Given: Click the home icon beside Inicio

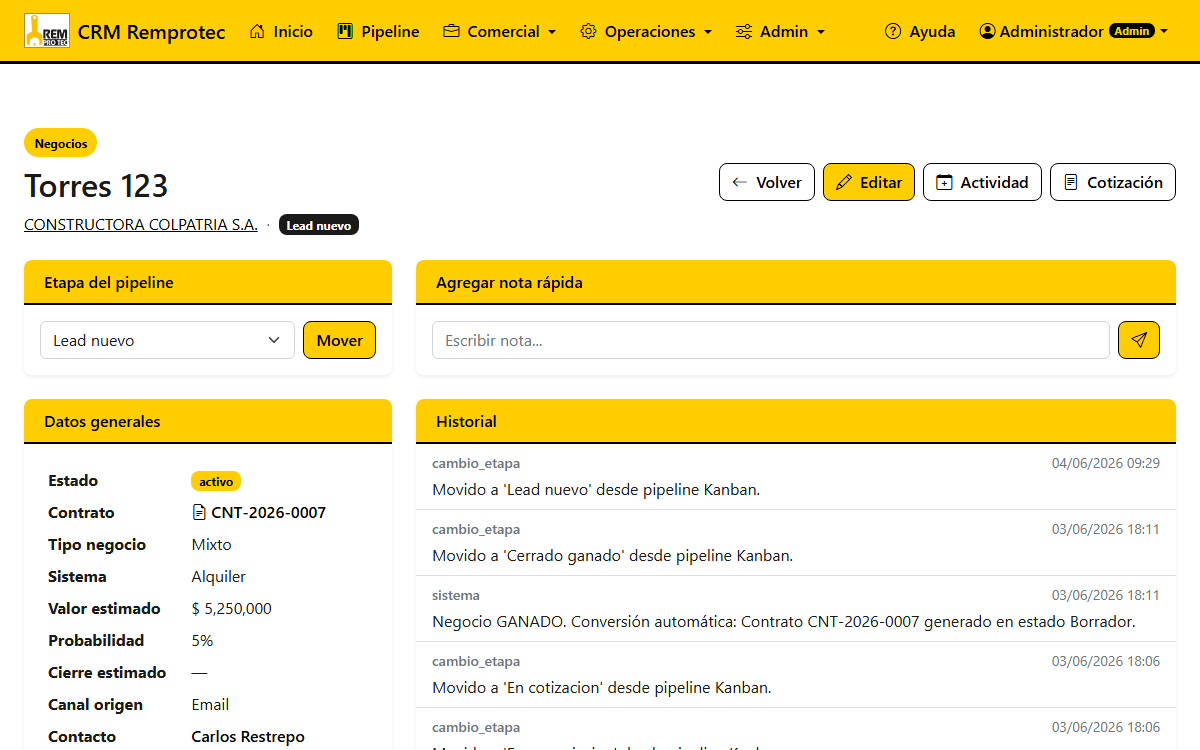Looking at the screenshot, I should [x=257, y=31].
